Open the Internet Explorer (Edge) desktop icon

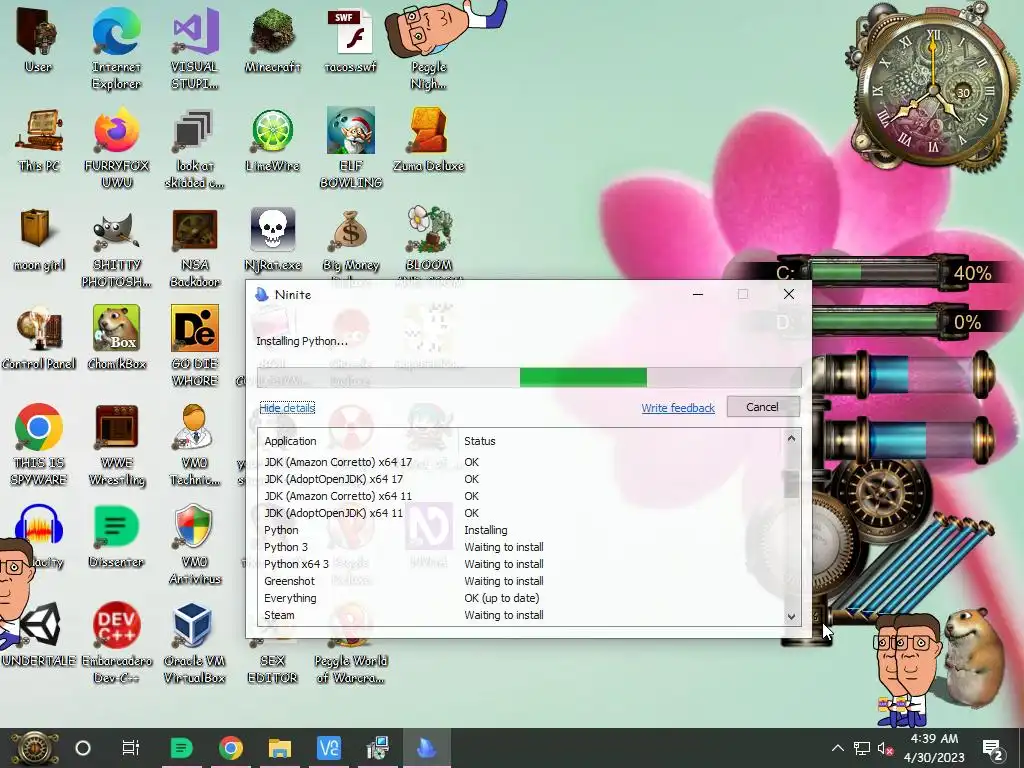116,48
